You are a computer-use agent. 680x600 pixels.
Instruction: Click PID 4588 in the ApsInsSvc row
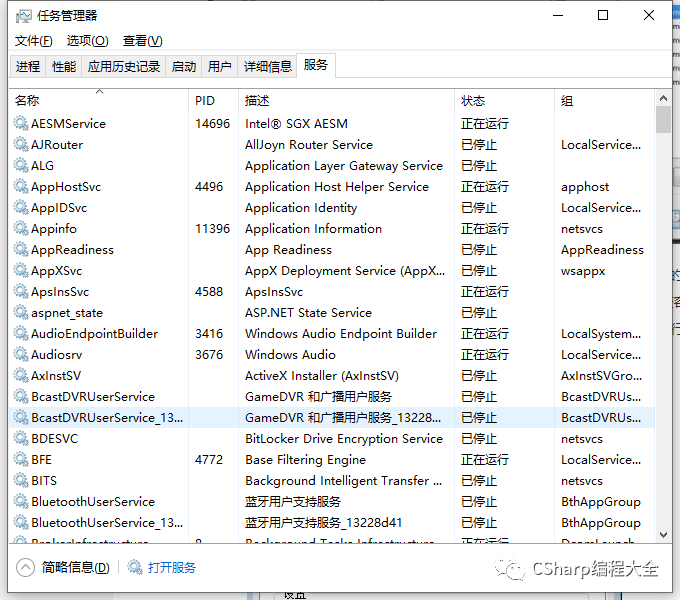209,292
